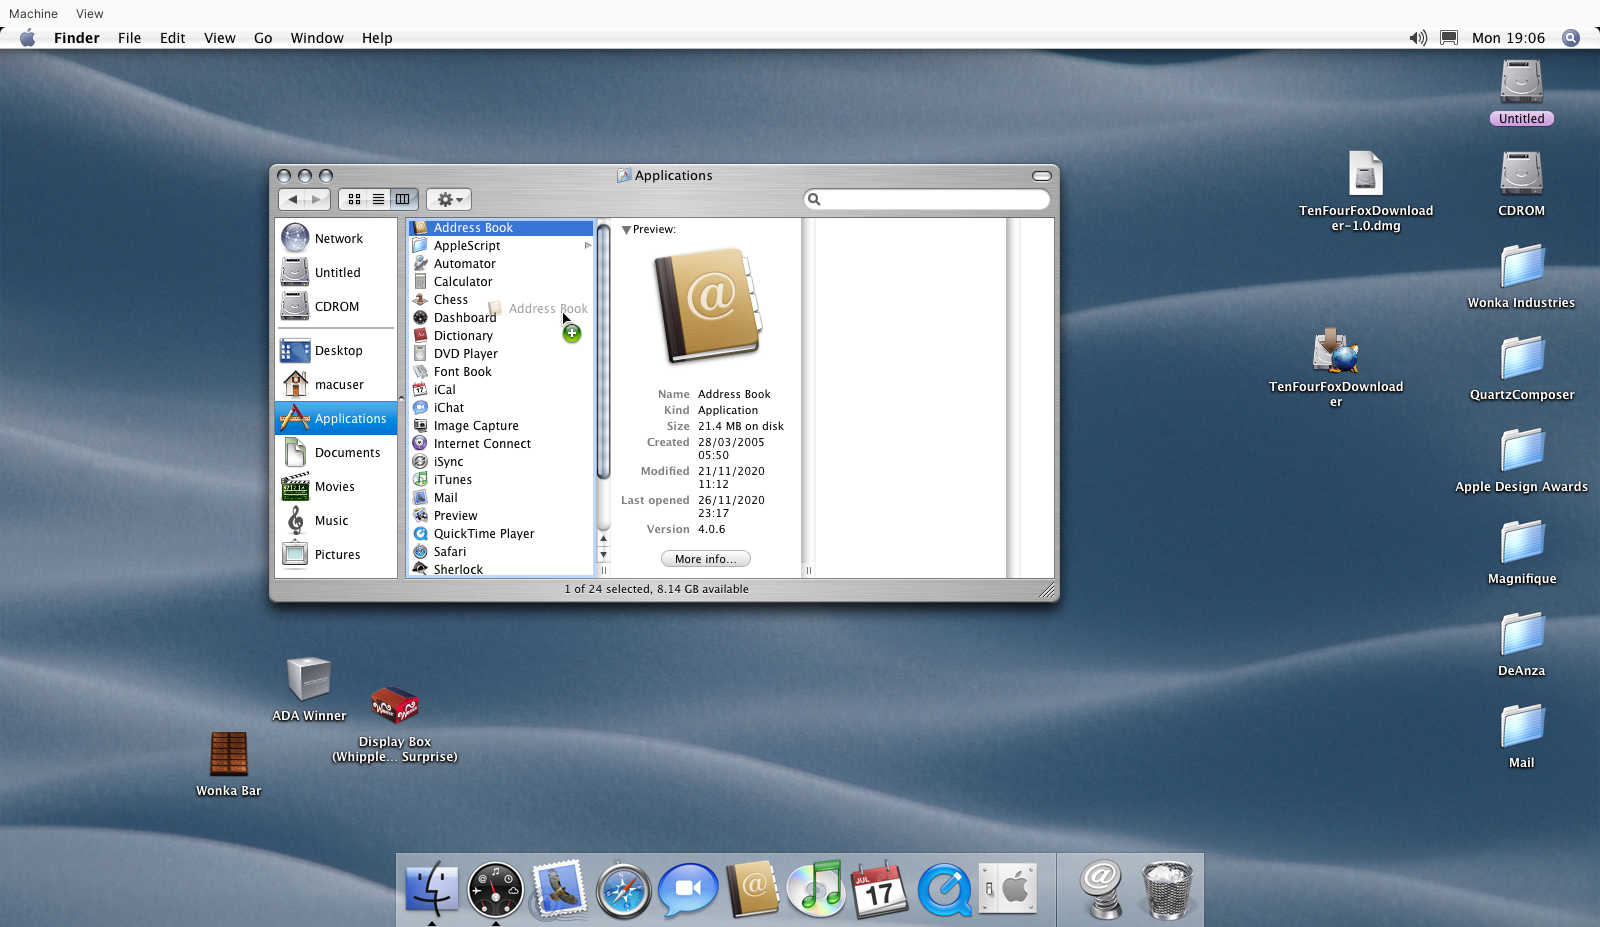Select Dictionary in the list

(x=501, y=336)
